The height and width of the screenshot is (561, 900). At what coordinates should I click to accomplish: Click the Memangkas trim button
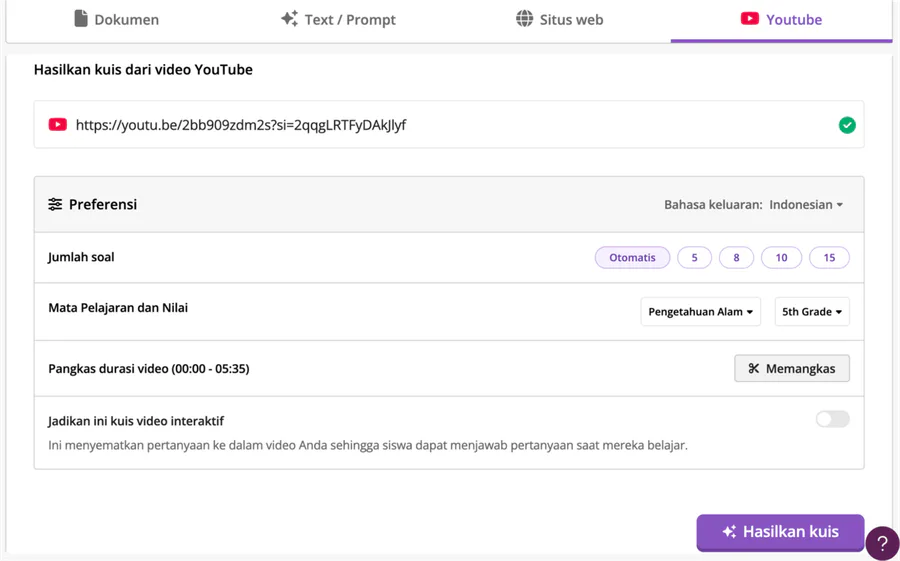coord(791,369)
